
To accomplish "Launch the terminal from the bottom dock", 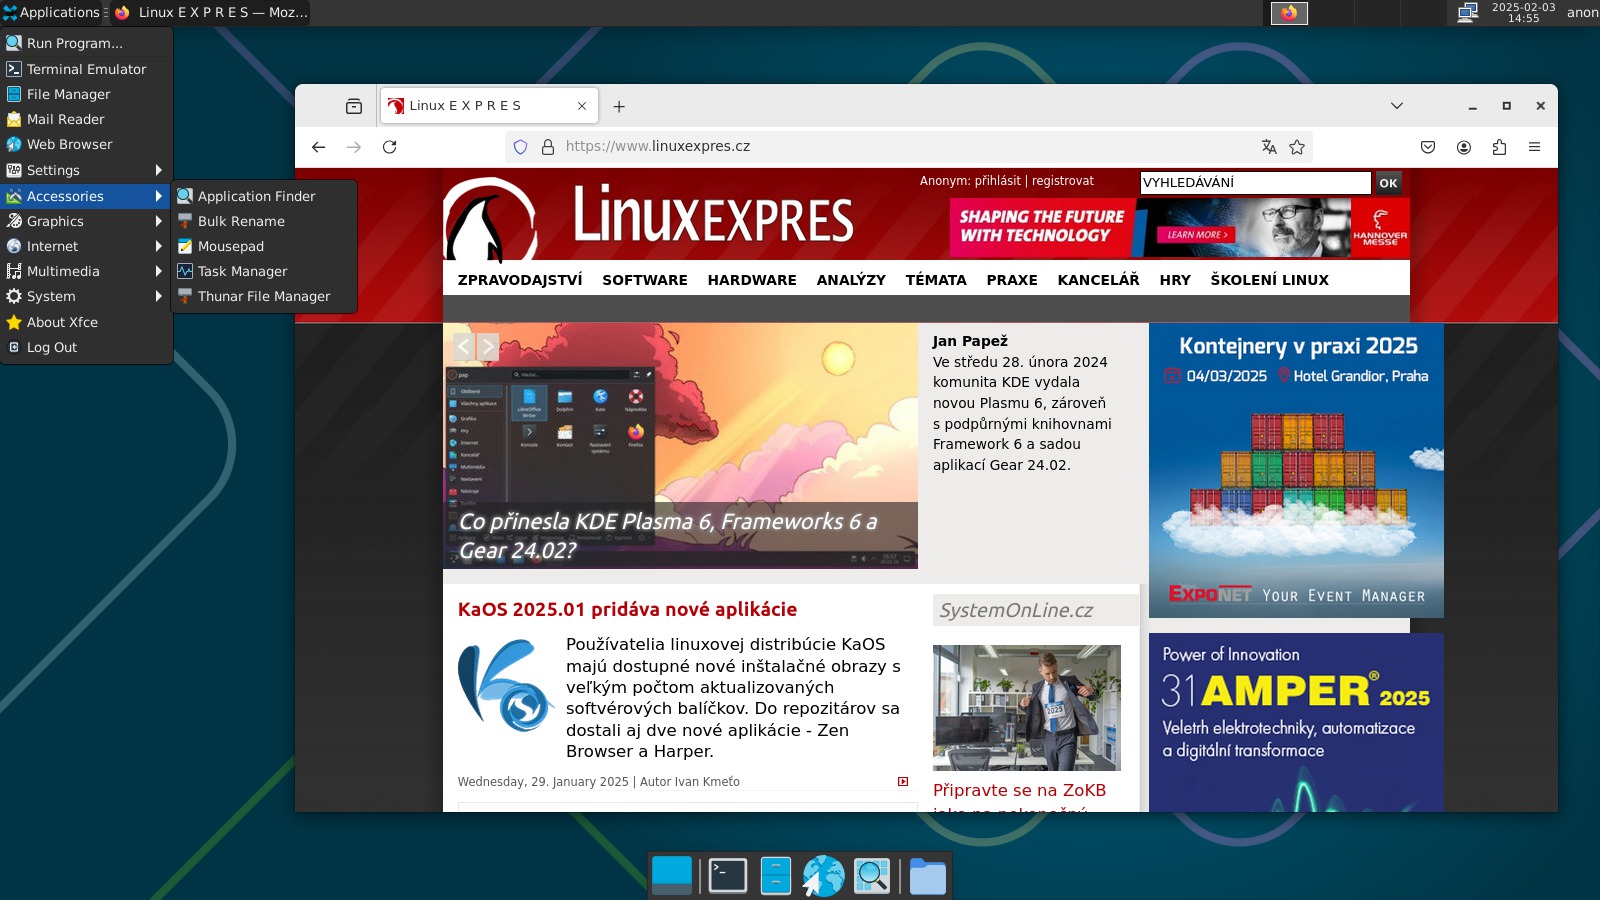I will (x=727, y=876).
